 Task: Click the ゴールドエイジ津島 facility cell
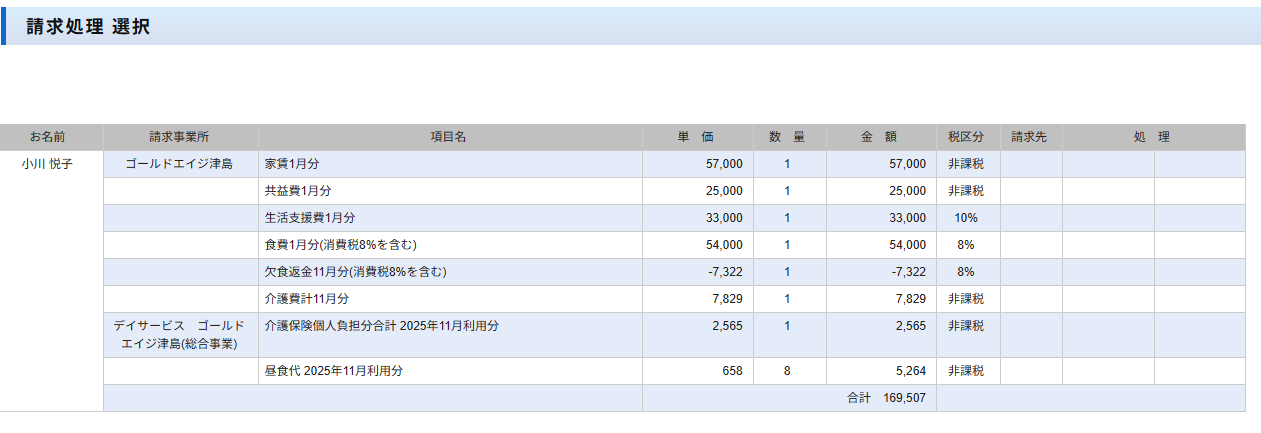tap(180, 164)
